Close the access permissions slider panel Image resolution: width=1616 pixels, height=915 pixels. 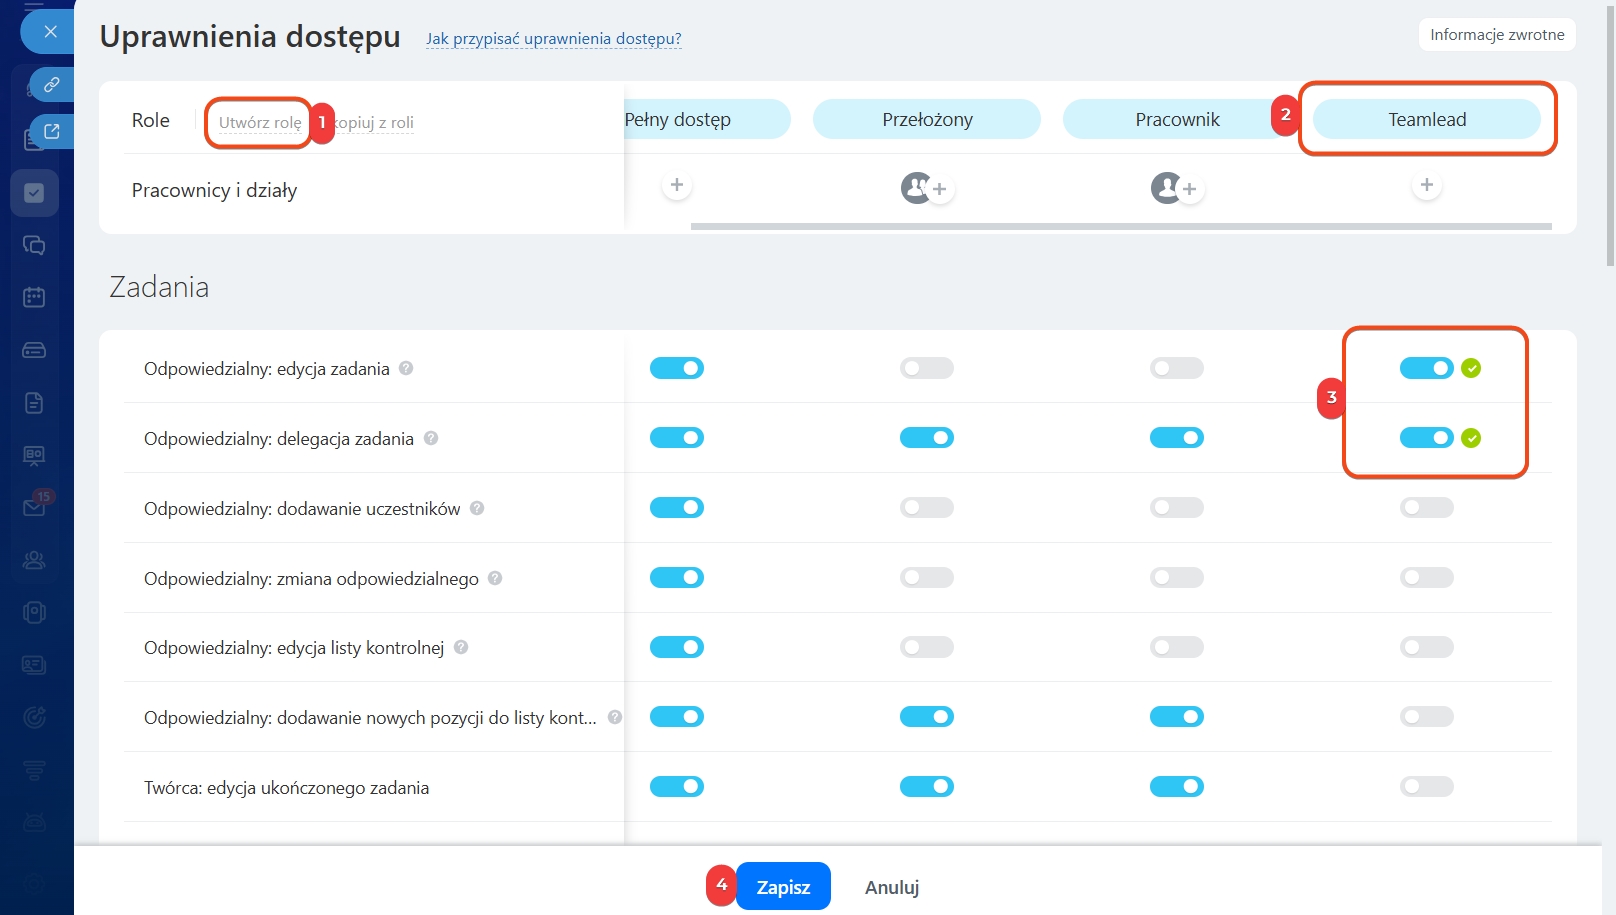(x=50, y=32)
